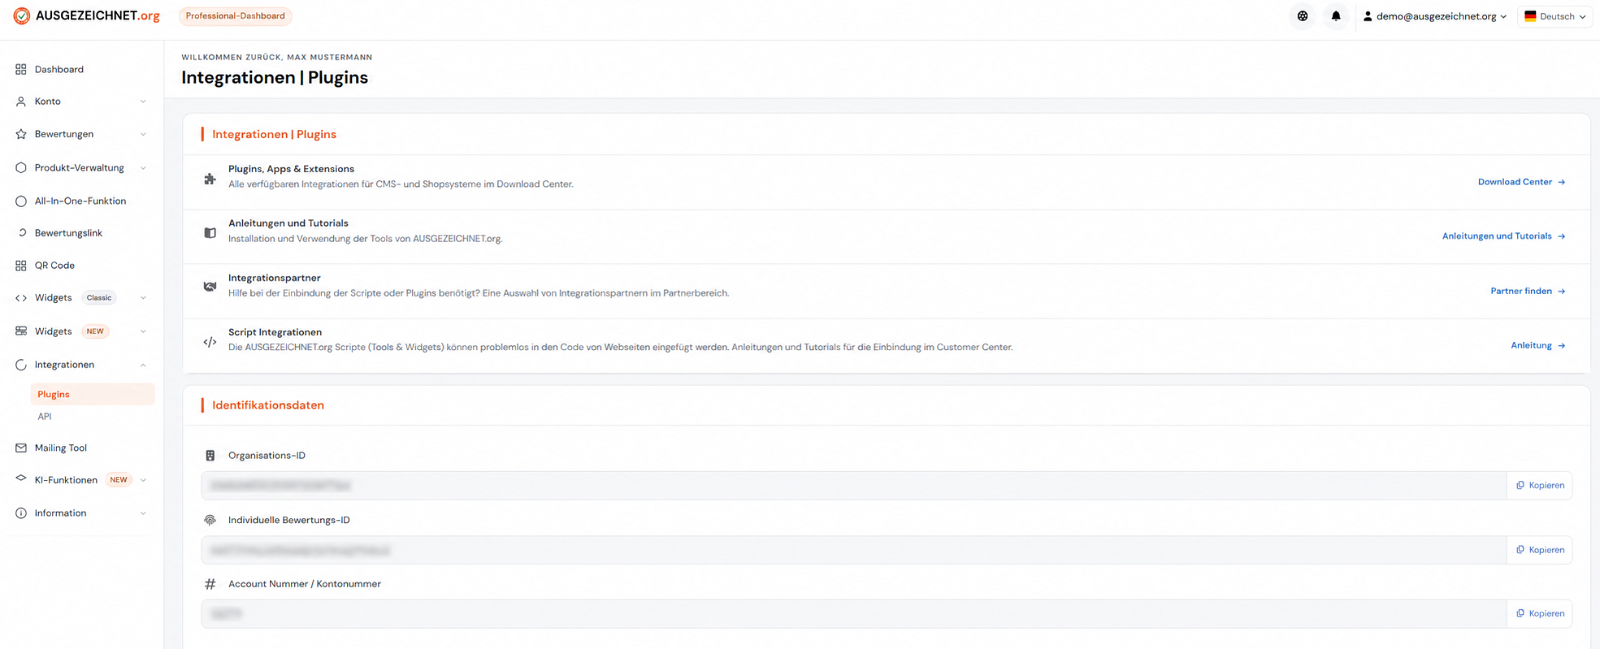This screenshot has height=649, width=1600.
Task: Click the Integrationen sidebar icon
Action: 21,365
